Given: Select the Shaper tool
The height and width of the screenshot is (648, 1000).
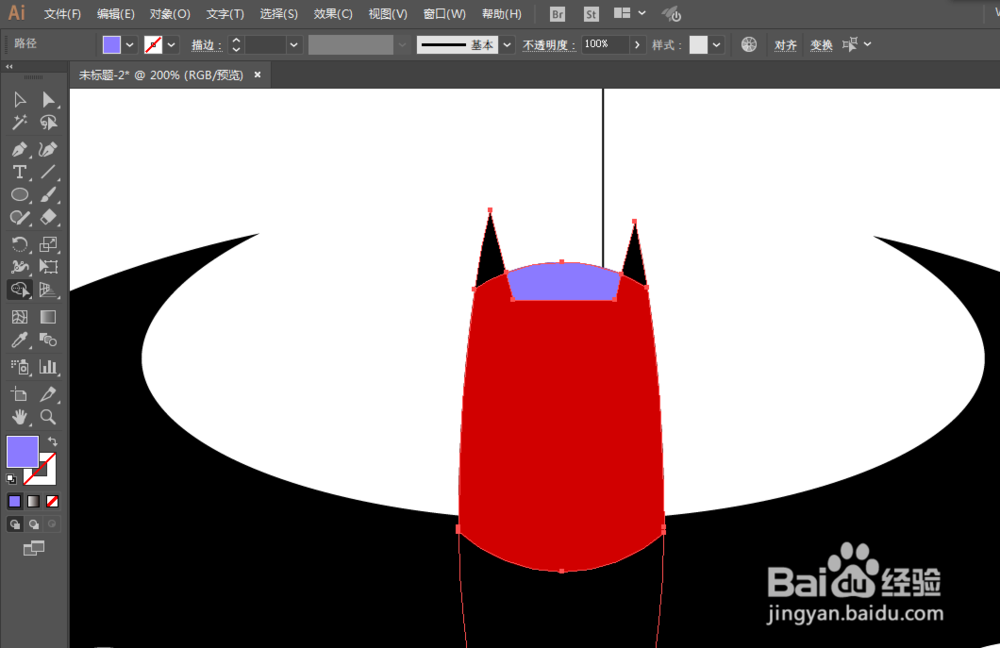Looking at the screenshot, I should coord(19,217).
